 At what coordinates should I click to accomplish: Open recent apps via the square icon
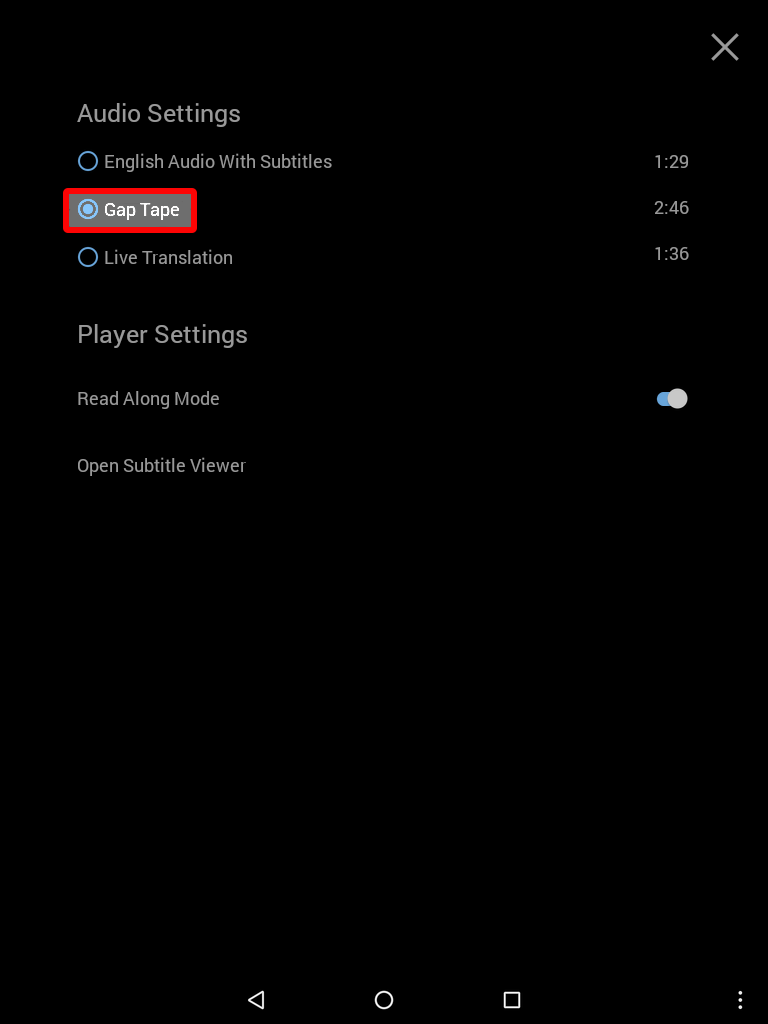(x=512, y=999)
